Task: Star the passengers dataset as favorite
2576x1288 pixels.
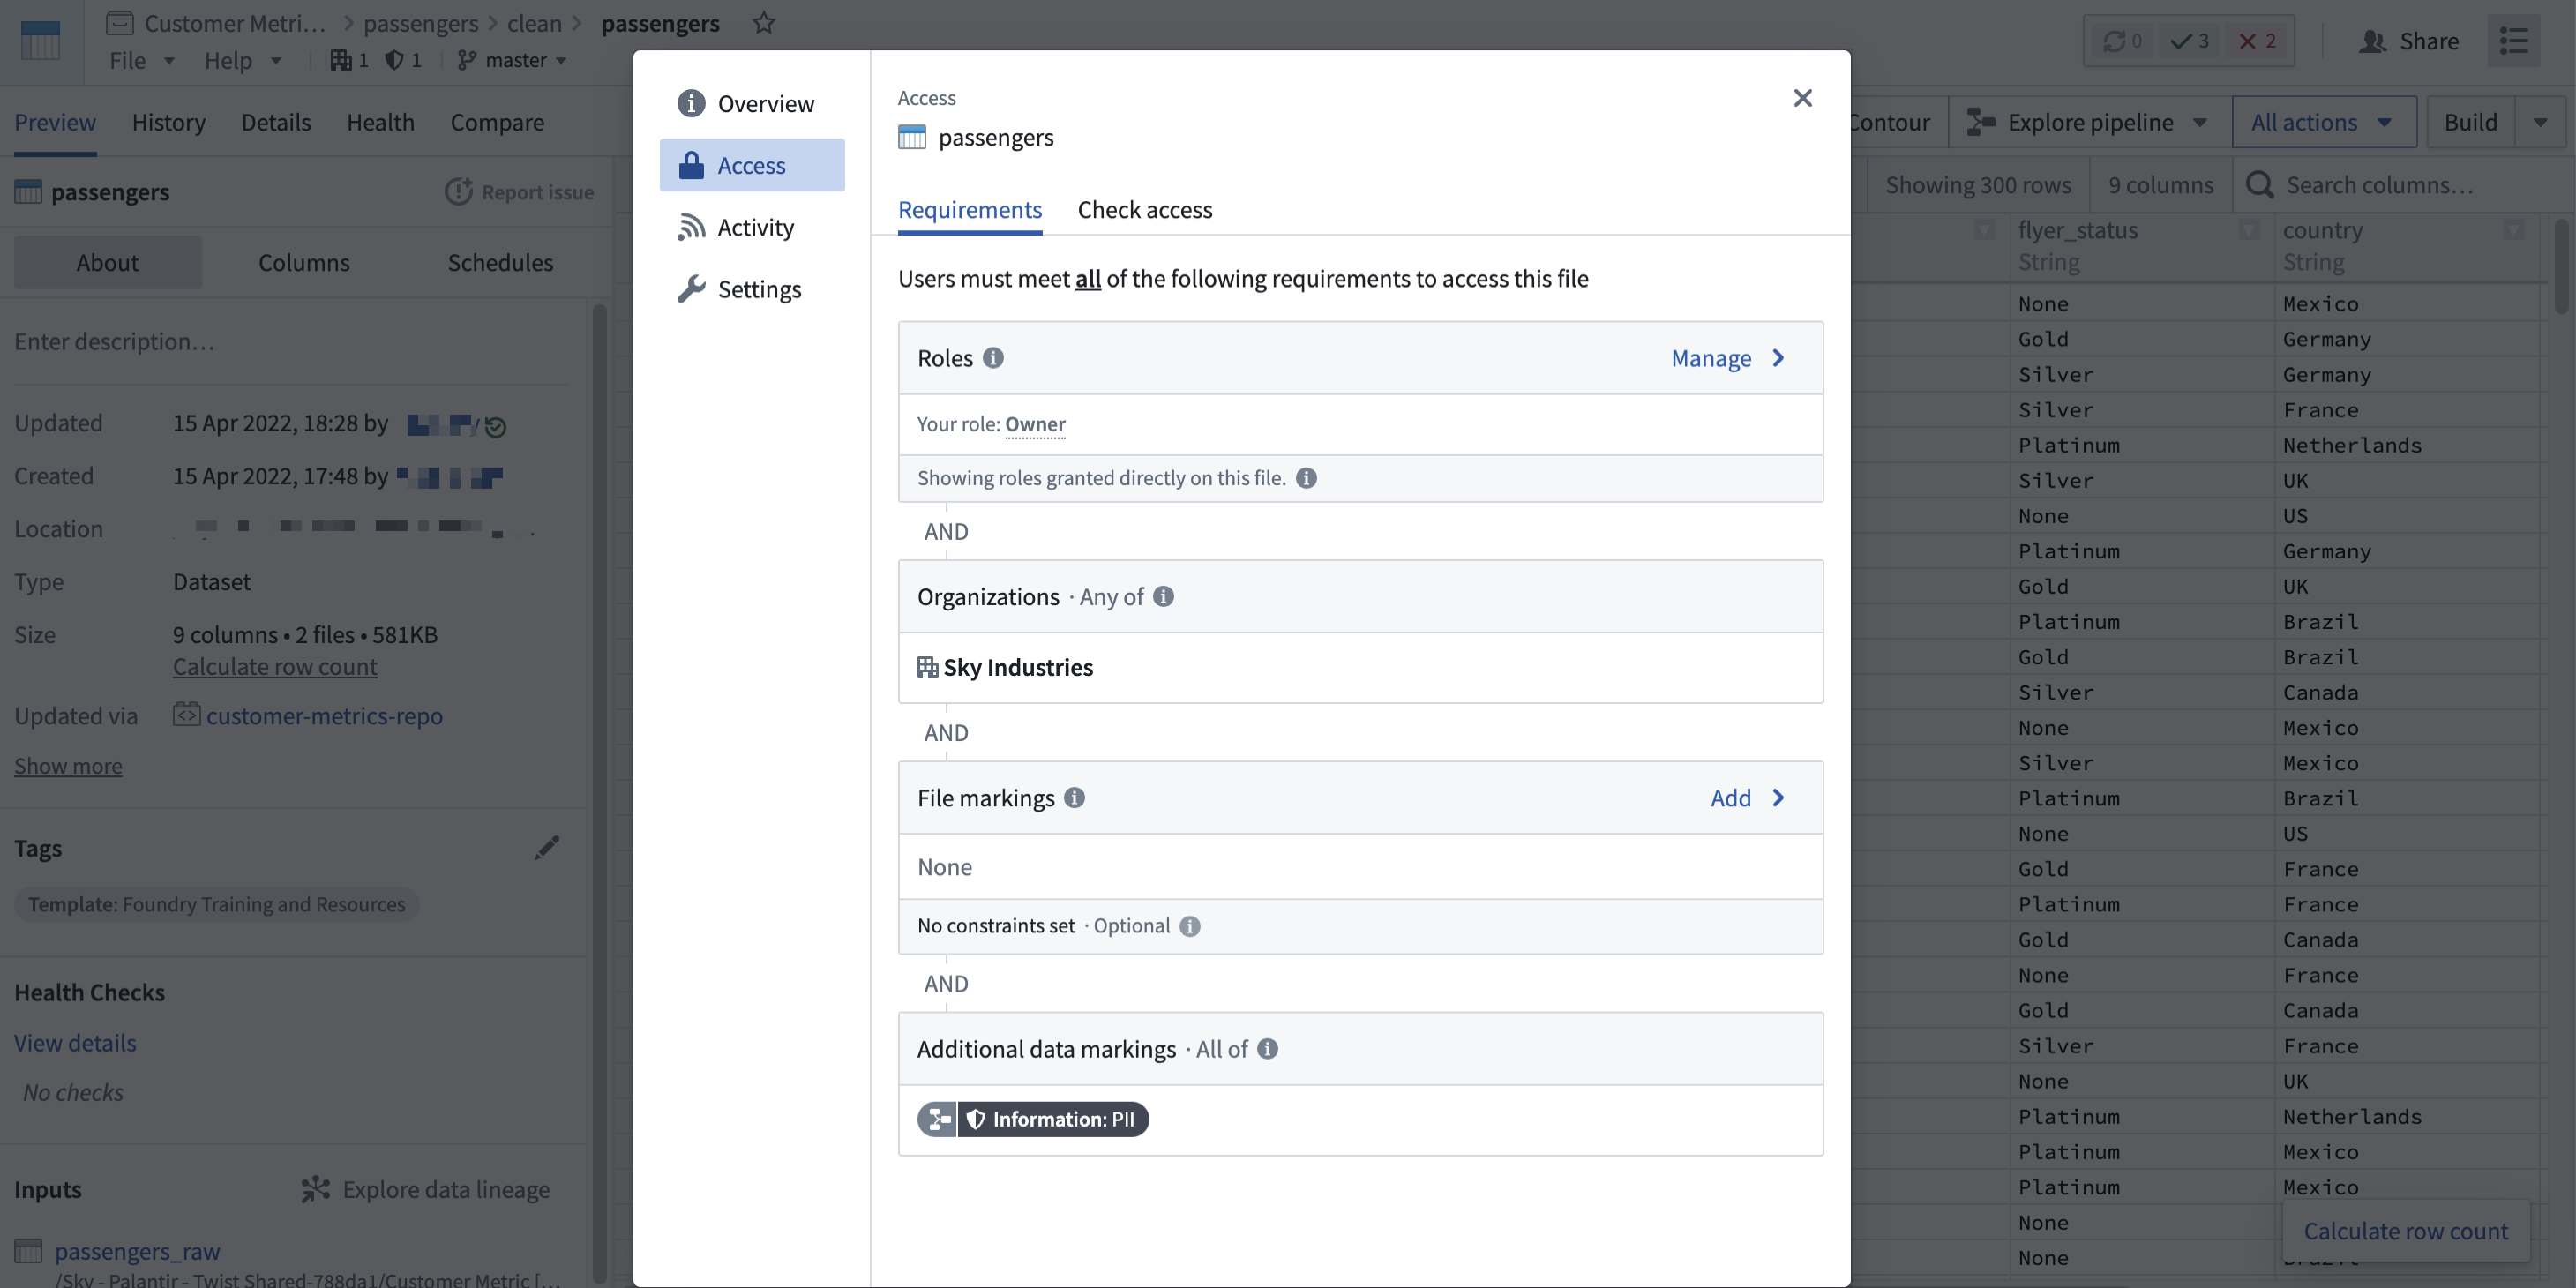Action: pyautogui.click(x=764, y=22)
